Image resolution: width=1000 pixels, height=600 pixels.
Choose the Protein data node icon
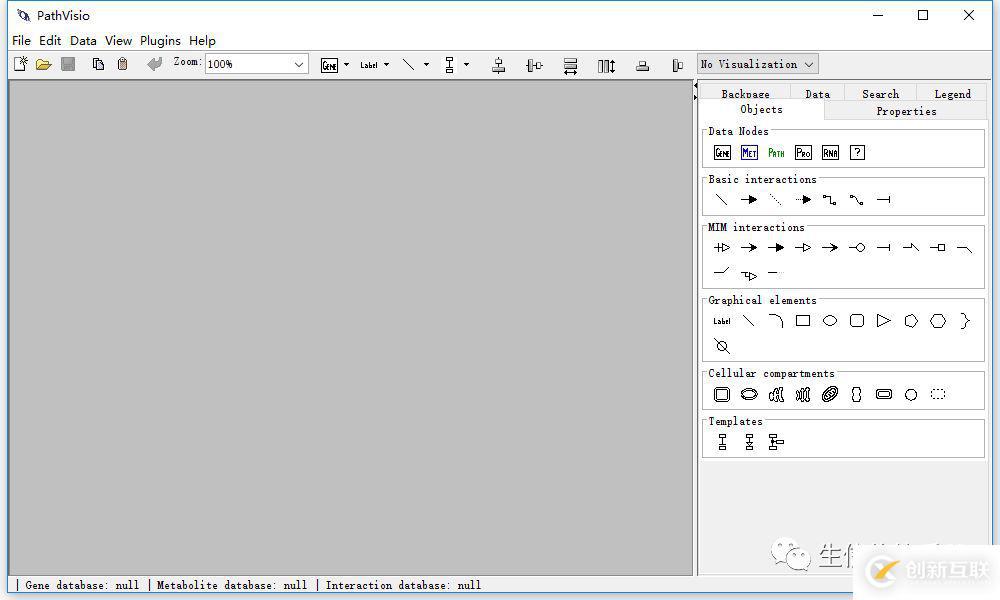pos(803,153)
